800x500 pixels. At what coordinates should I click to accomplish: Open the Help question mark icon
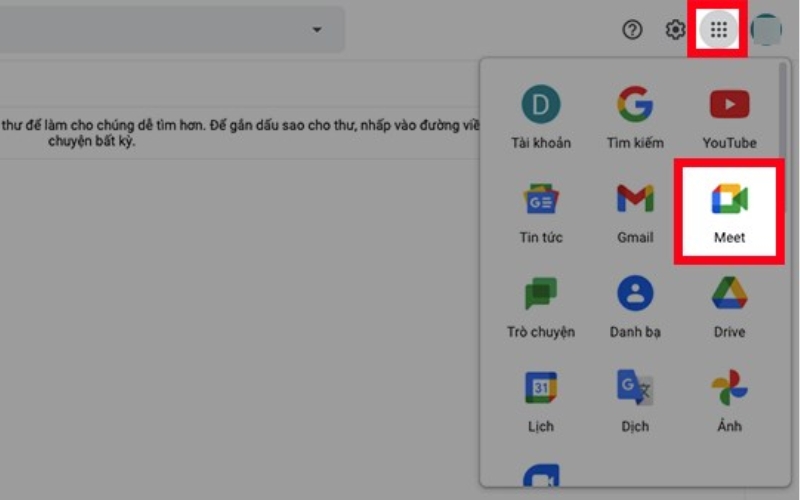coord(632,30)
